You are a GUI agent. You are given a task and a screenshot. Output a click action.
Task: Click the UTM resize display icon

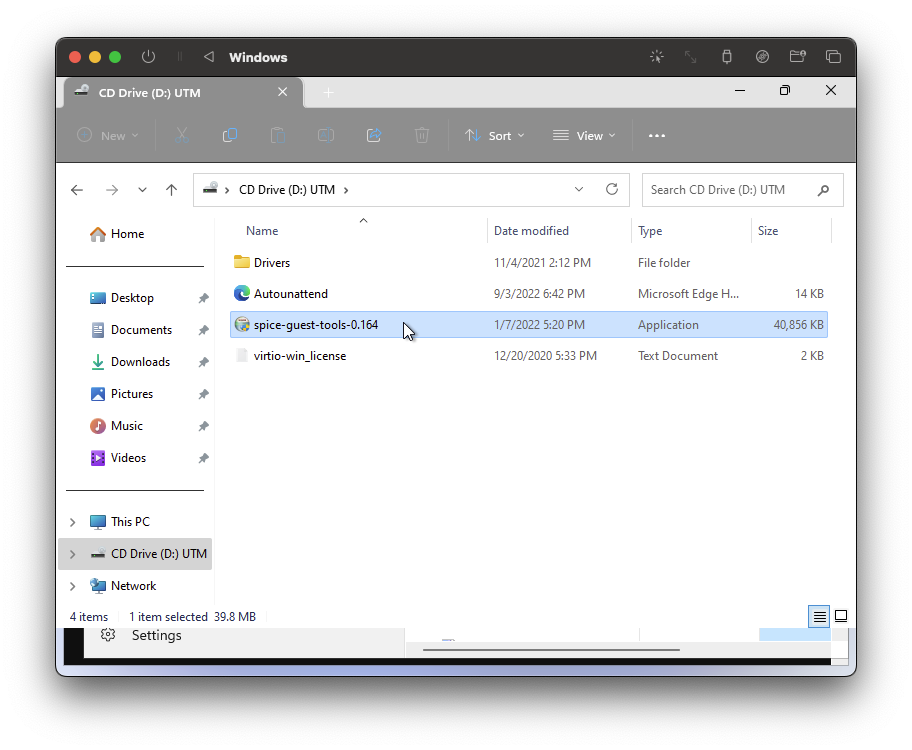(690, 56)
